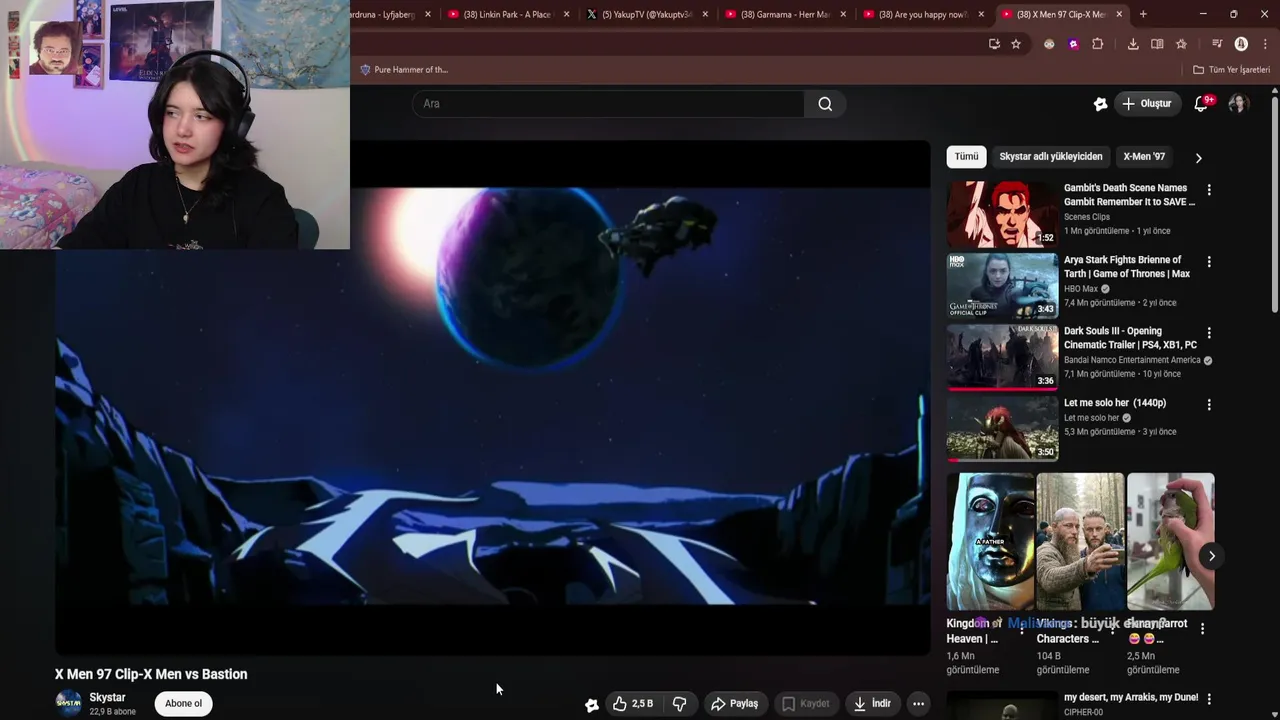Click the Paylaş share button
Image resolution: width=1280 pixels, height=720 pixels.
point(734,704)
